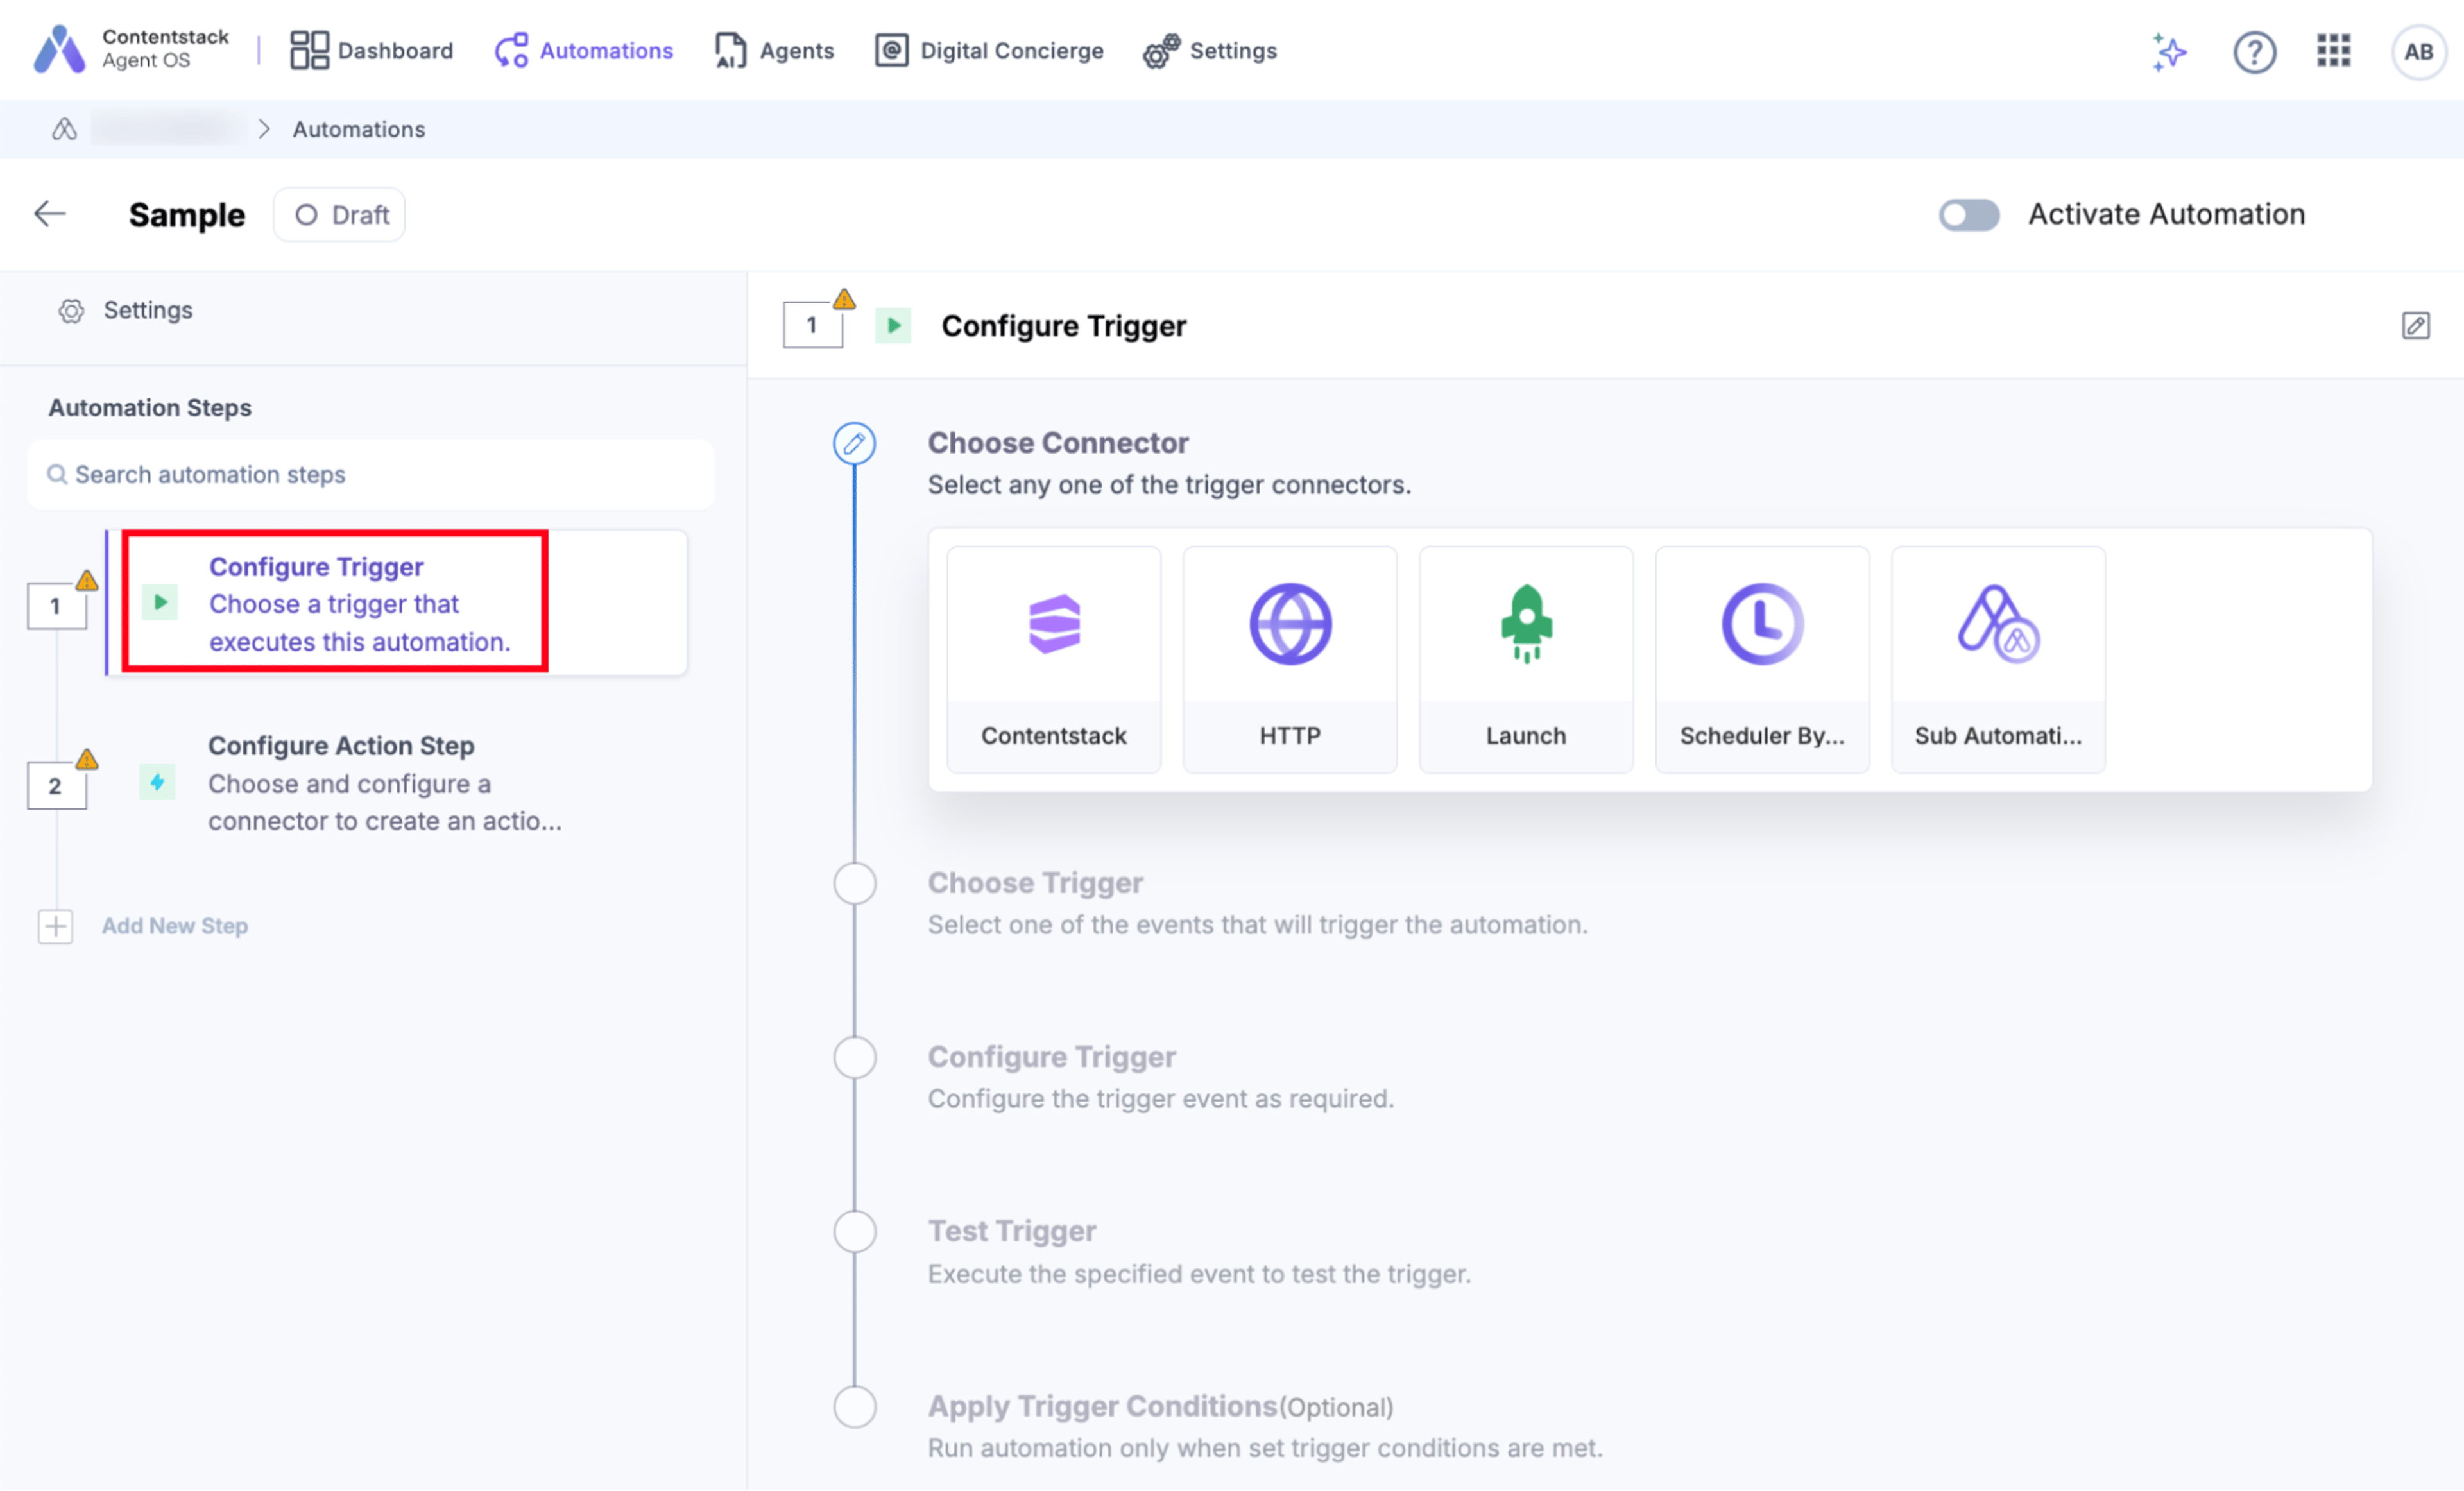Select the Contentstack connector
Viewport: 2464px width, 1491px height.
1054,660
